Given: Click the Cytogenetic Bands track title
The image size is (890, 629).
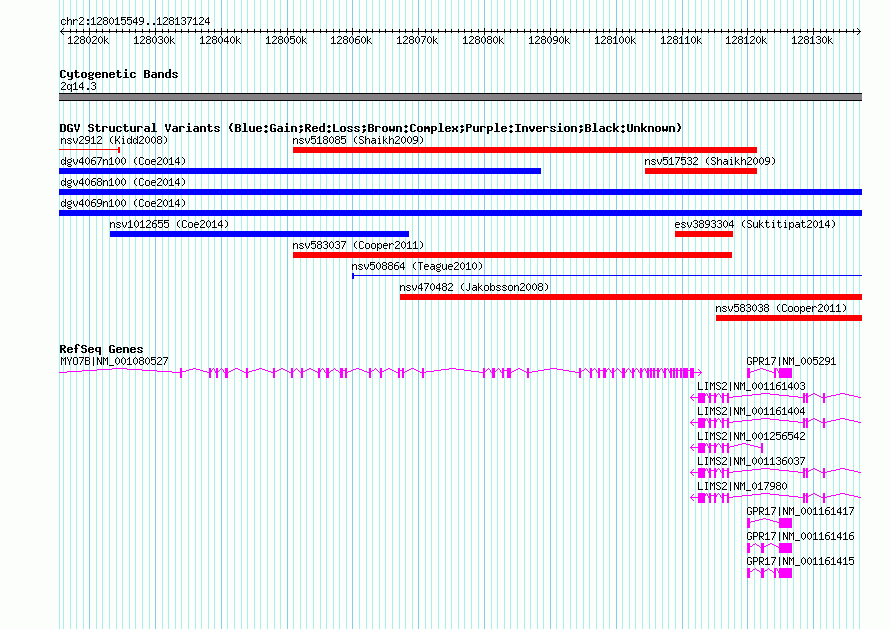Looking at the screenshot, I should pos(119,74).
